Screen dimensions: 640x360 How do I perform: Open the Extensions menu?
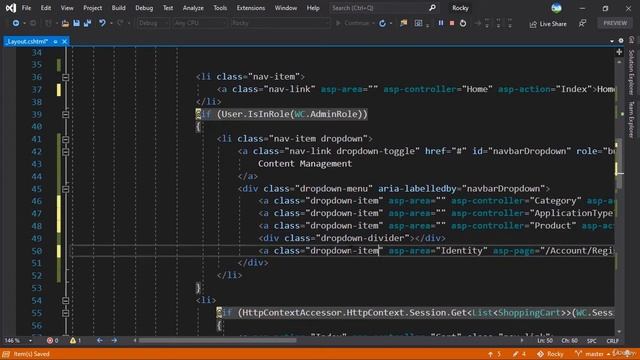coord(251,8)
